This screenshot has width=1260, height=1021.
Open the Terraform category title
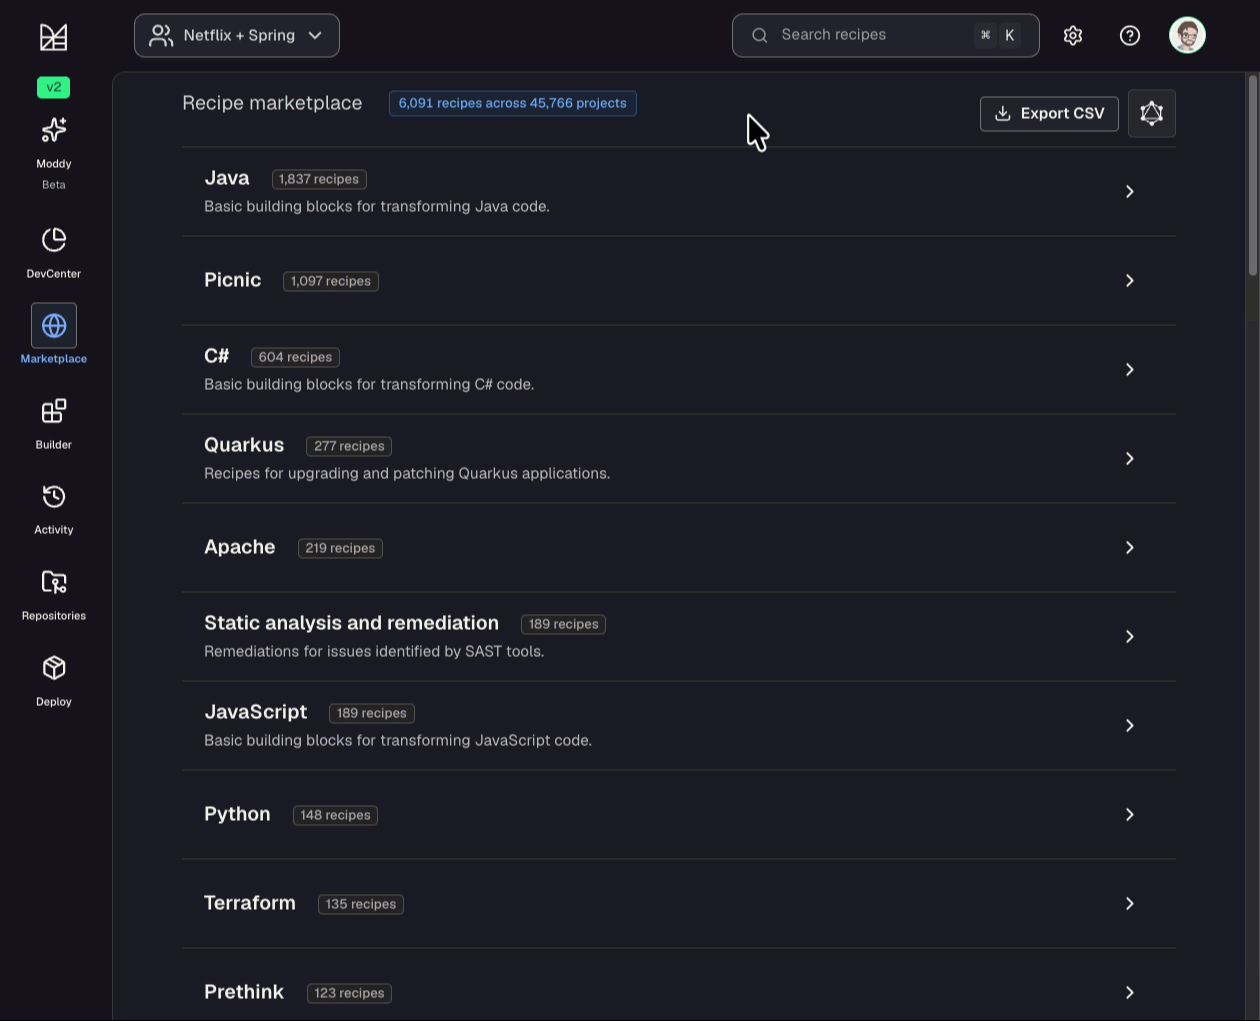coord(250,903)
